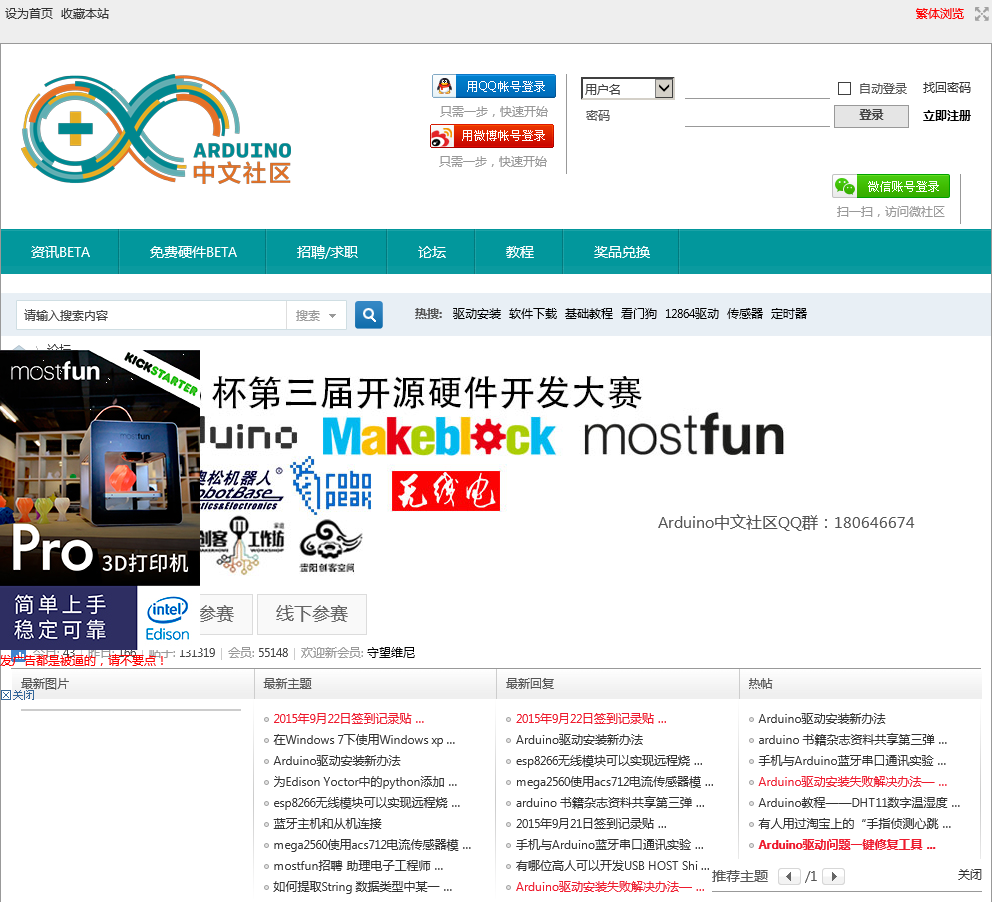Screen dimensions: 992x902
Task: Open 奖品兑换 navigation tab
Action: [621, 252]
